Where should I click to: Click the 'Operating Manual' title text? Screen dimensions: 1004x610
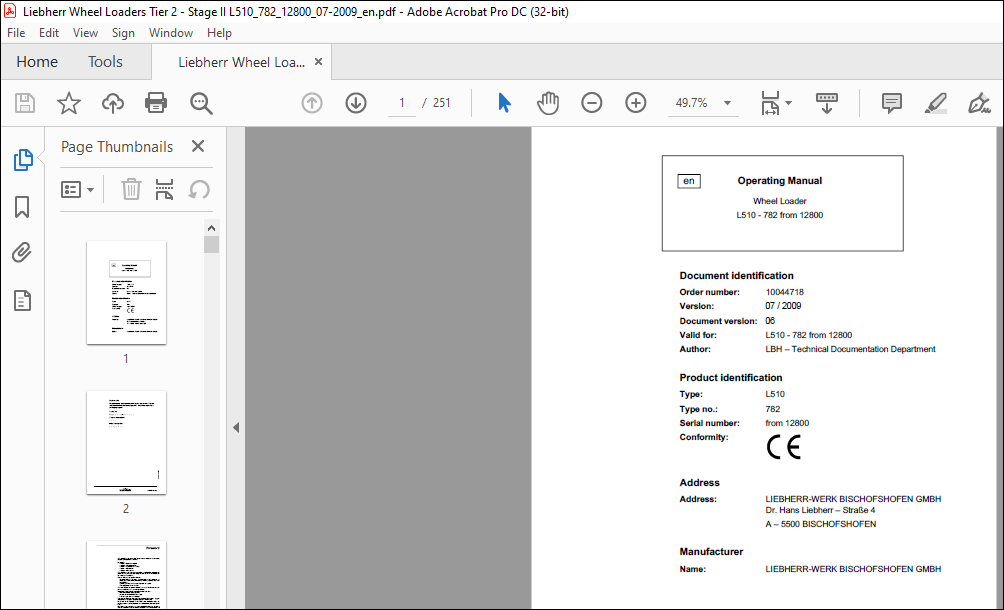coord(779,181)
